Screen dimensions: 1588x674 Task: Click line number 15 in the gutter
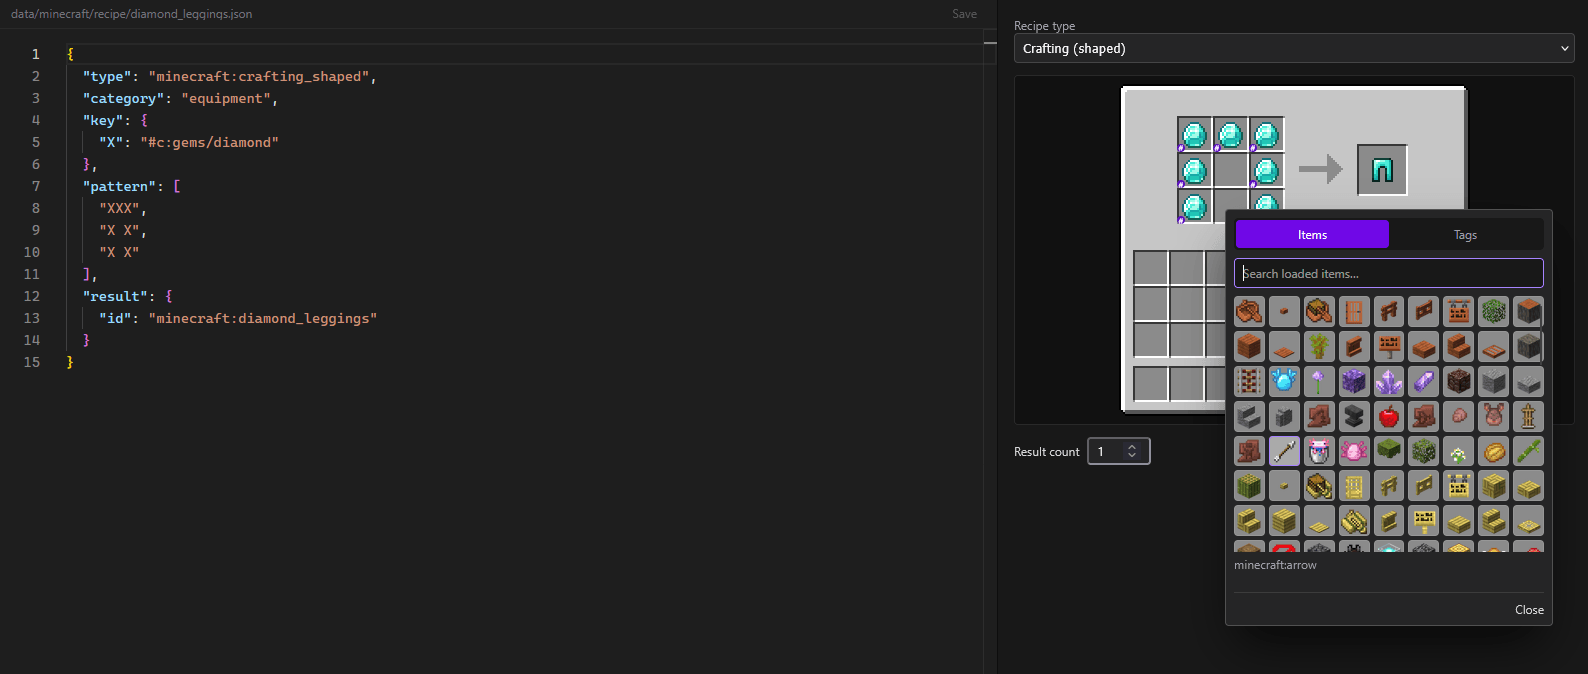(32, 362)
